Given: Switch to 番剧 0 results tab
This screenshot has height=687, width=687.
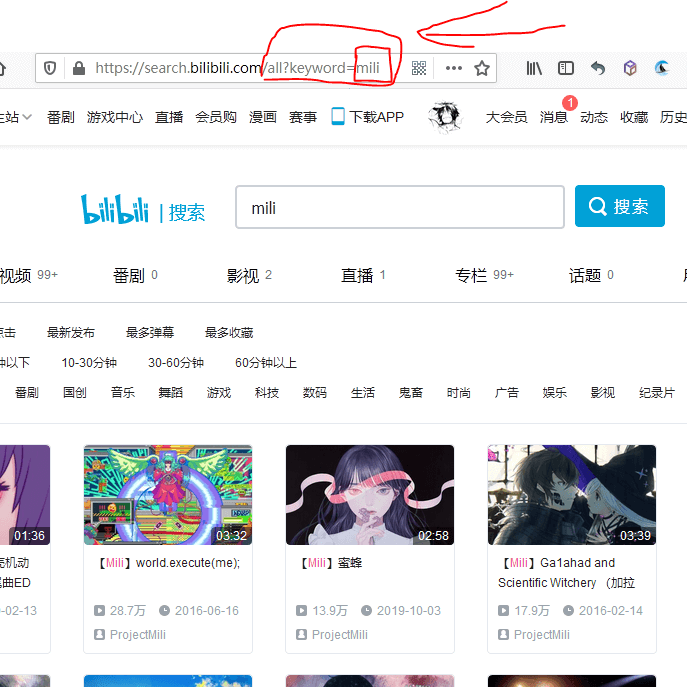Looking at the screenshot, I should pyautogui.click(x=135, y=276).
